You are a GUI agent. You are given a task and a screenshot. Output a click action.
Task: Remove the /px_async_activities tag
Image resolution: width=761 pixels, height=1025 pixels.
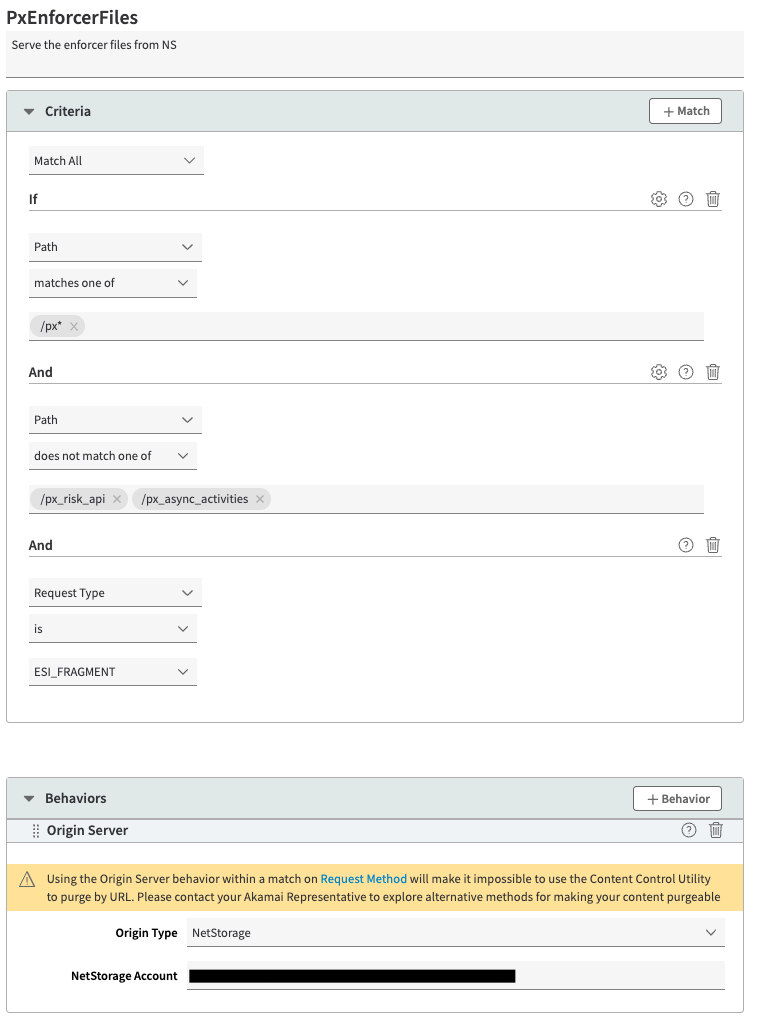coord(260,499)
